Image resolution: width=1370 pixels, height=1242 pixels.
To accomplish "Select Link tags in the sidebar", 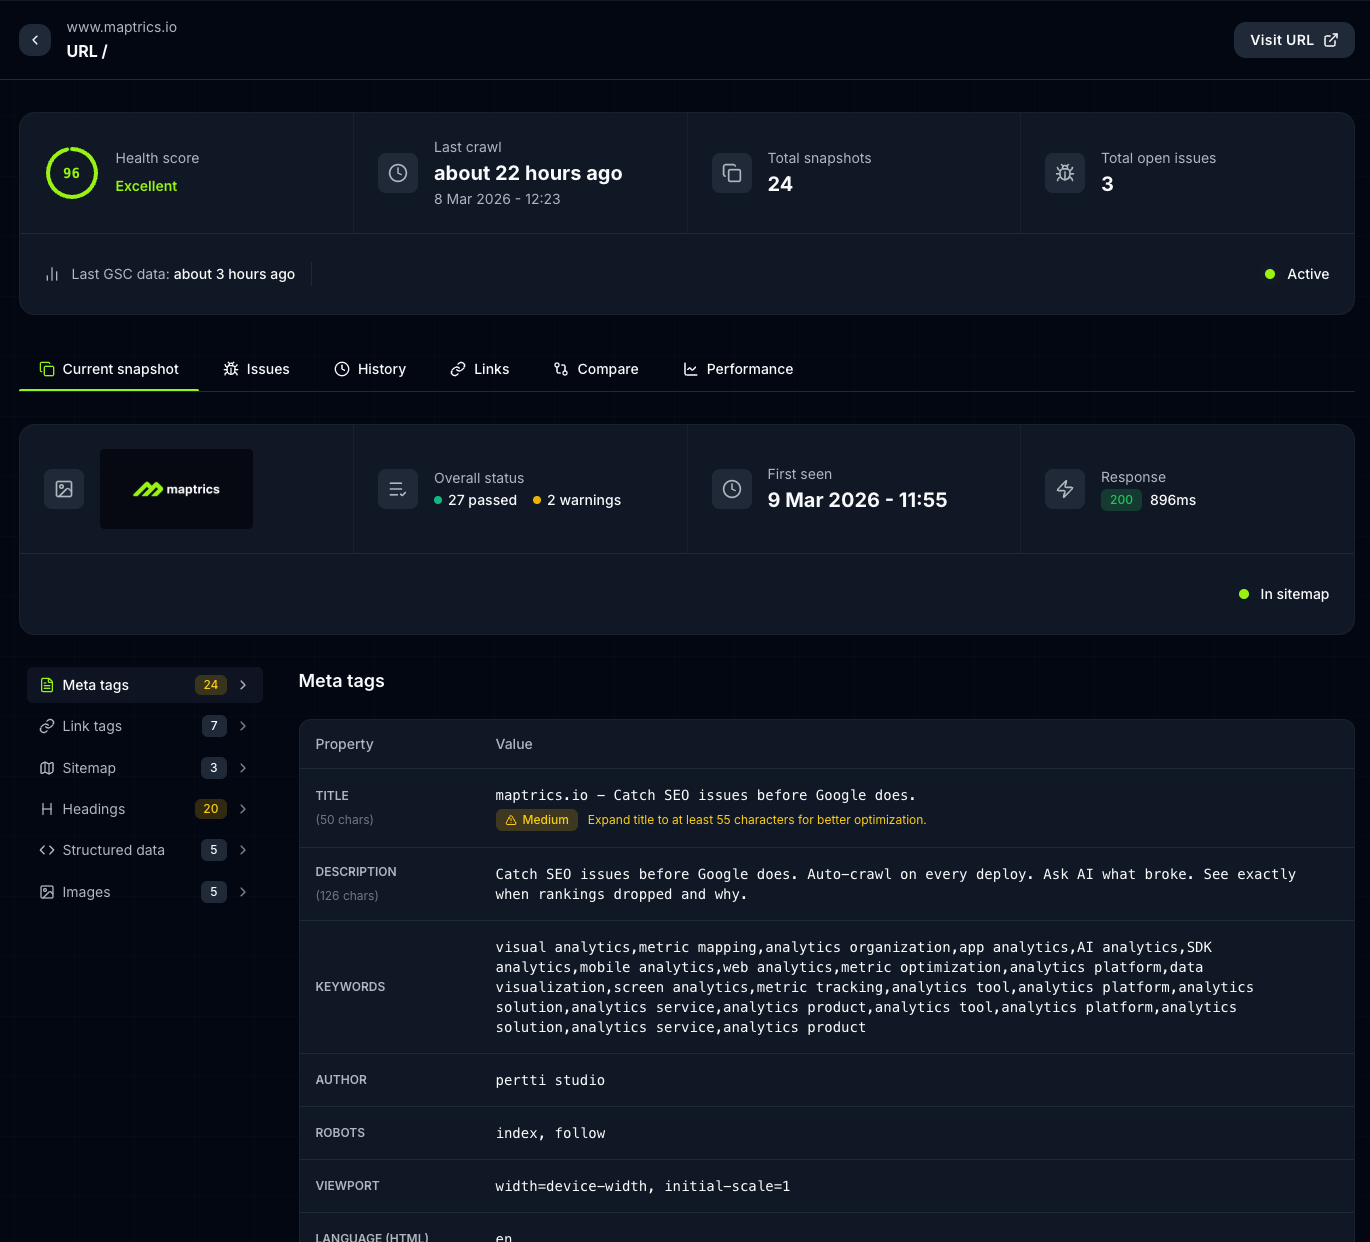I will pos(145,726).
